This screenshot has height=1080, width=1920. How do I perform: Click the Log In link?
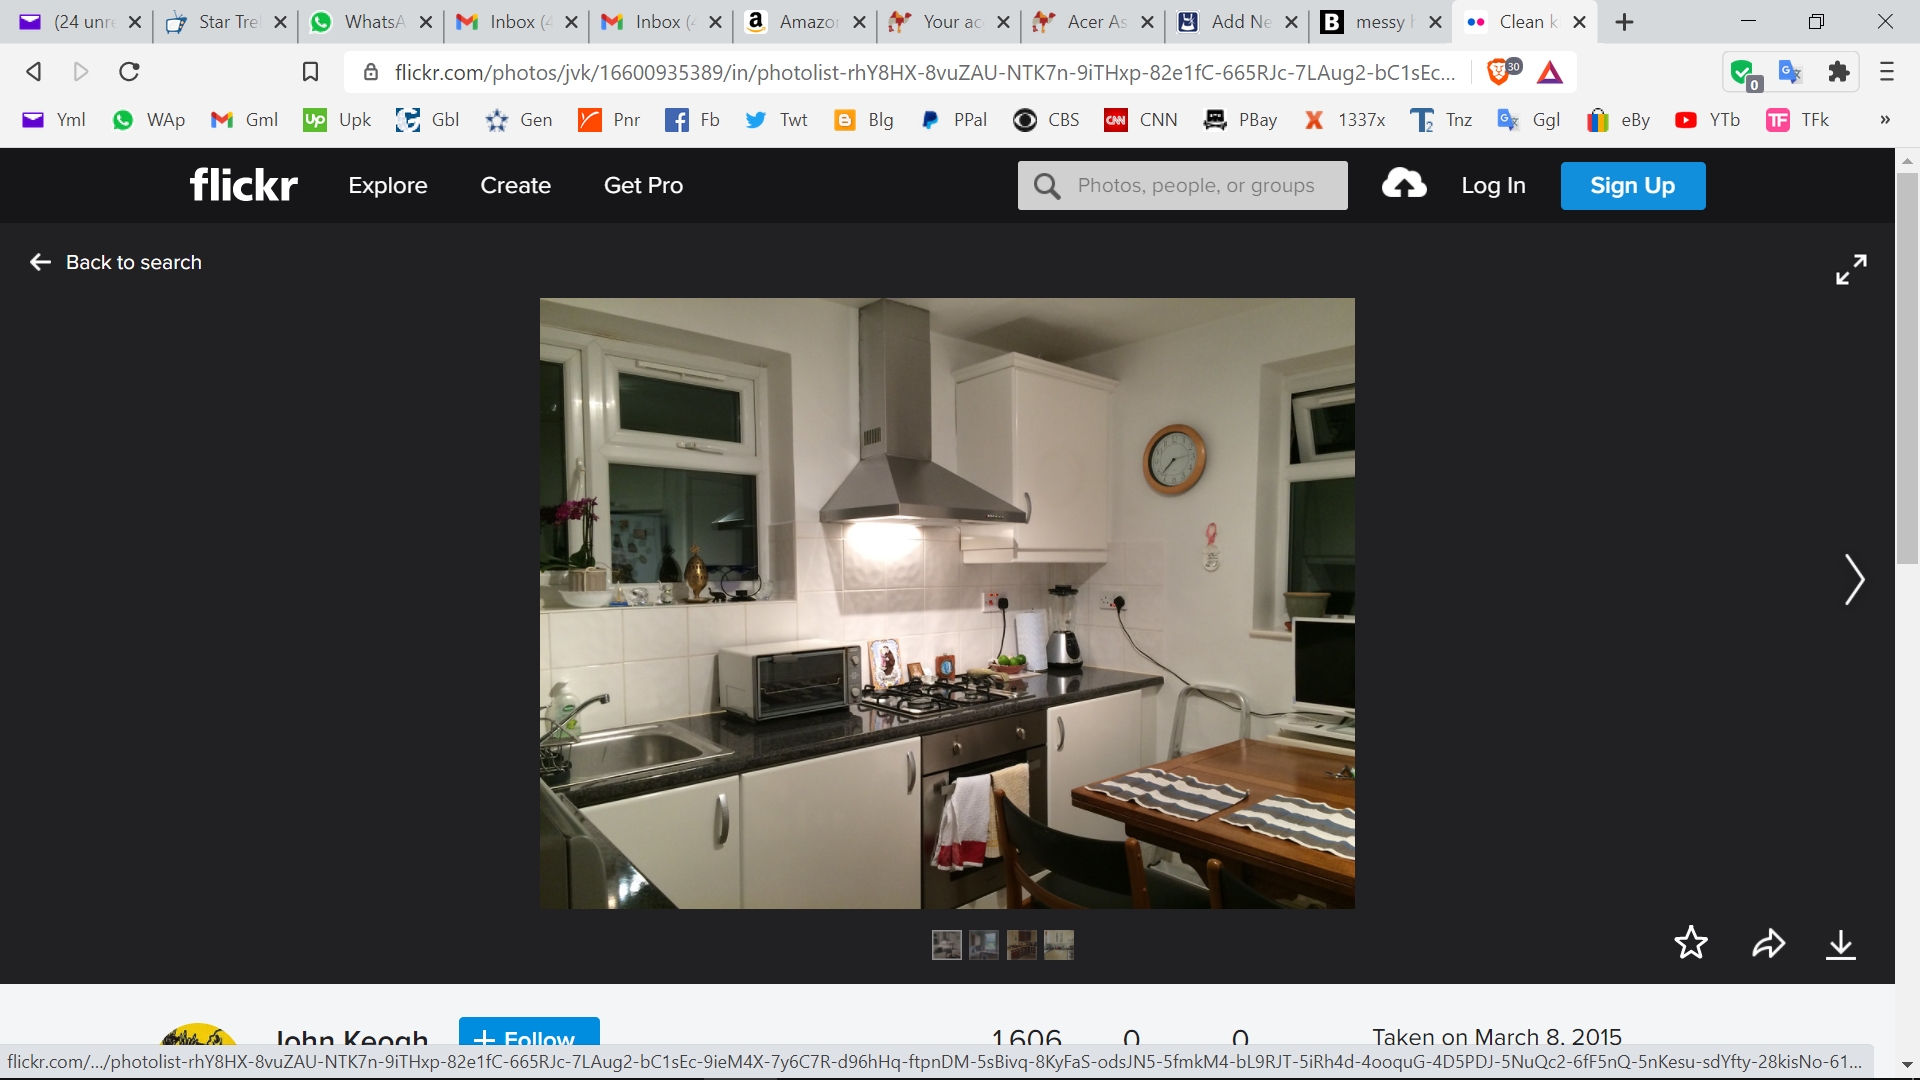coord(1492,185)
